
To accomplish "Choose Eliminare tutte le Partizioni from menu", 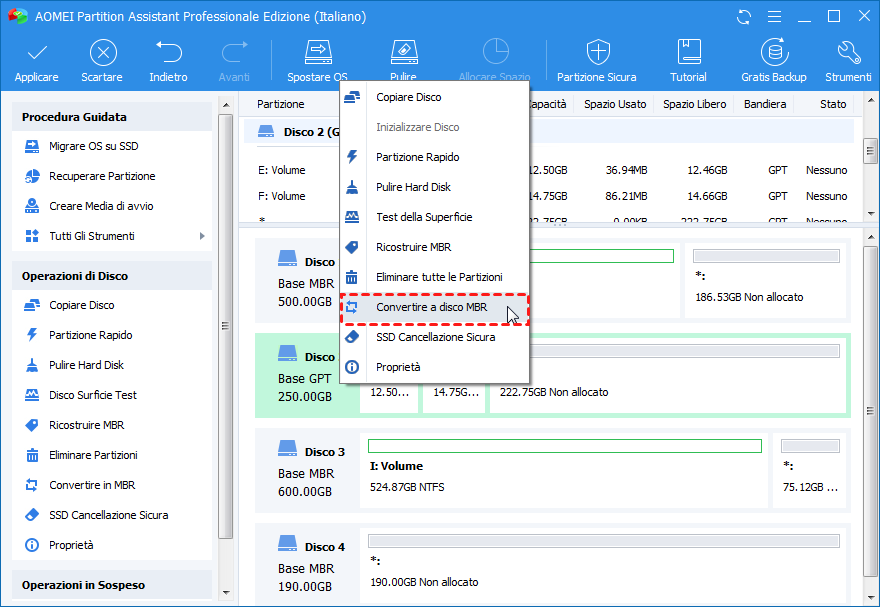I will pos(439,277).
